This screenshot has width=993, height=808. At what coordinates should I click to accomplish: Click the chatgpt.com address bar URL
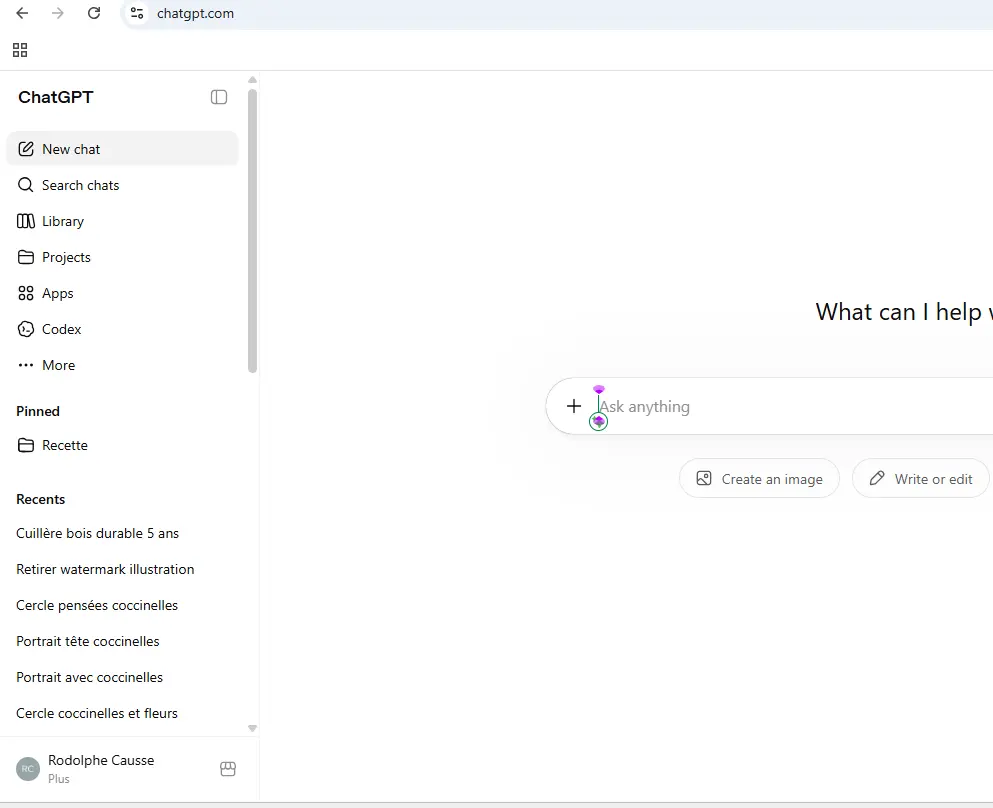pyautogui.click(x=196, y=13)
